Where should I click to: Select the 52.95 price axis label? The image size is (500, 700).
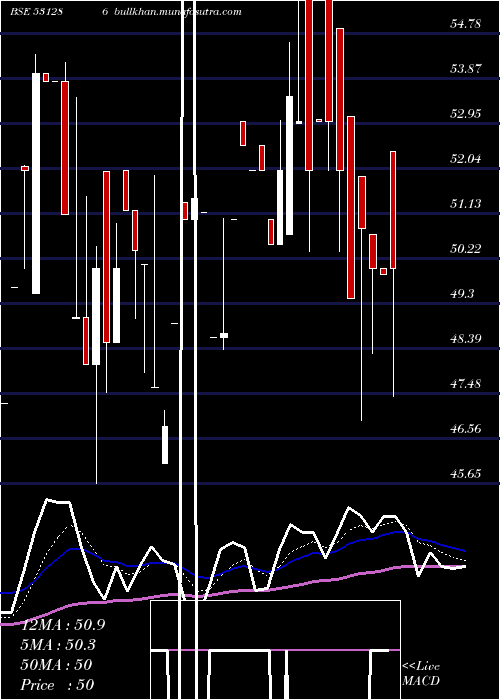(x=466, y=113)
